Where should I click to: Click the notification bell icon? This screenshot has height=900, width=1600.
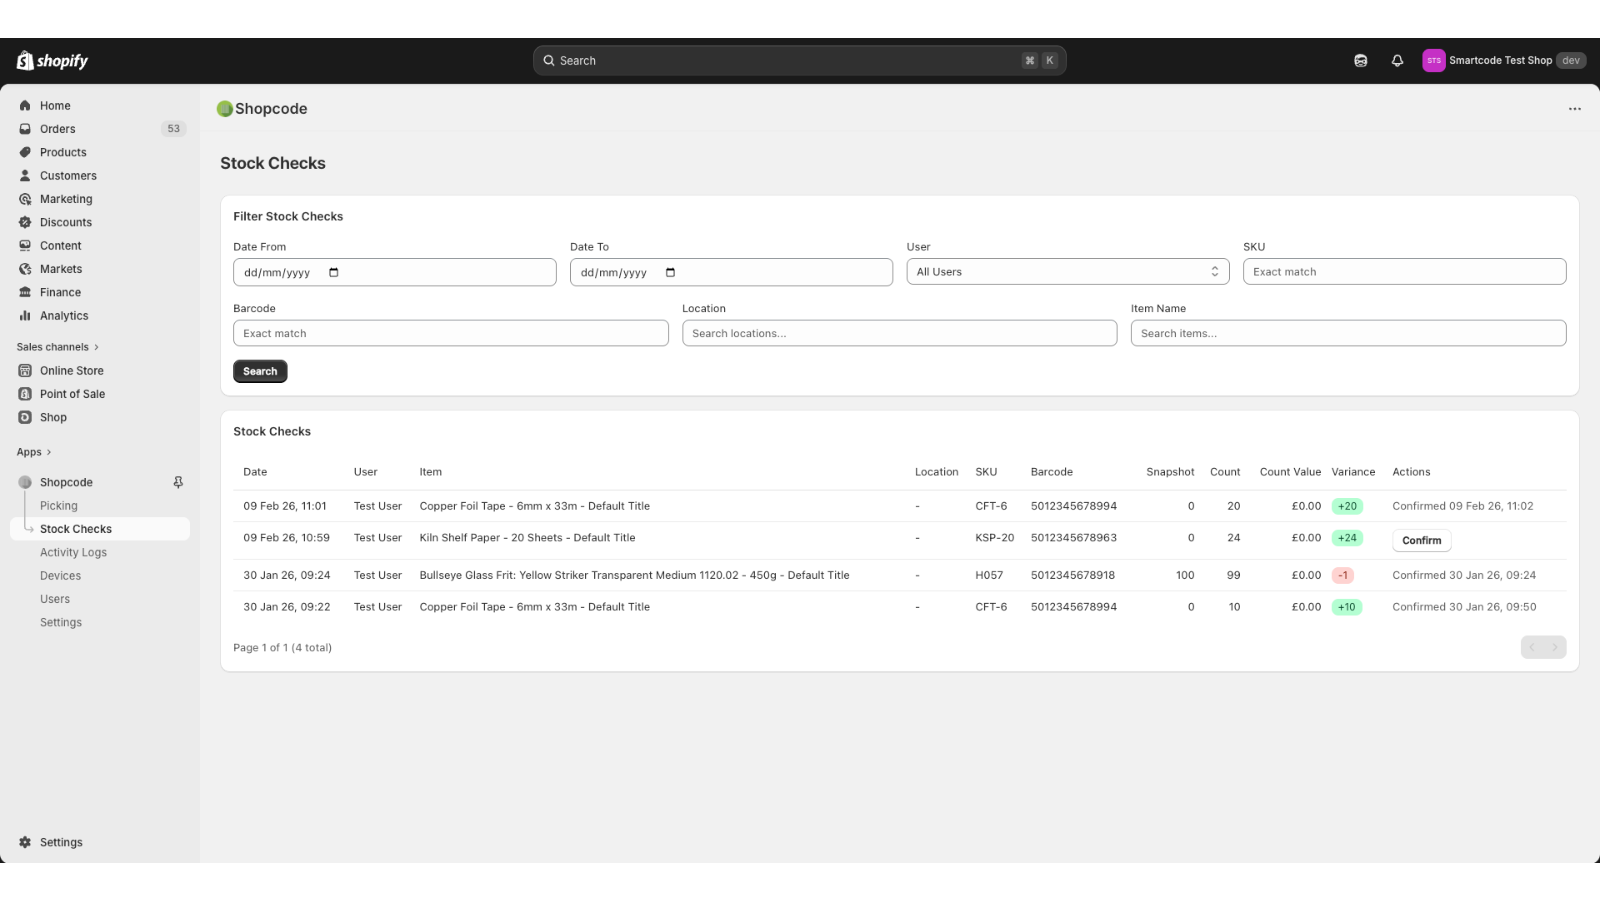[1397, 61]
